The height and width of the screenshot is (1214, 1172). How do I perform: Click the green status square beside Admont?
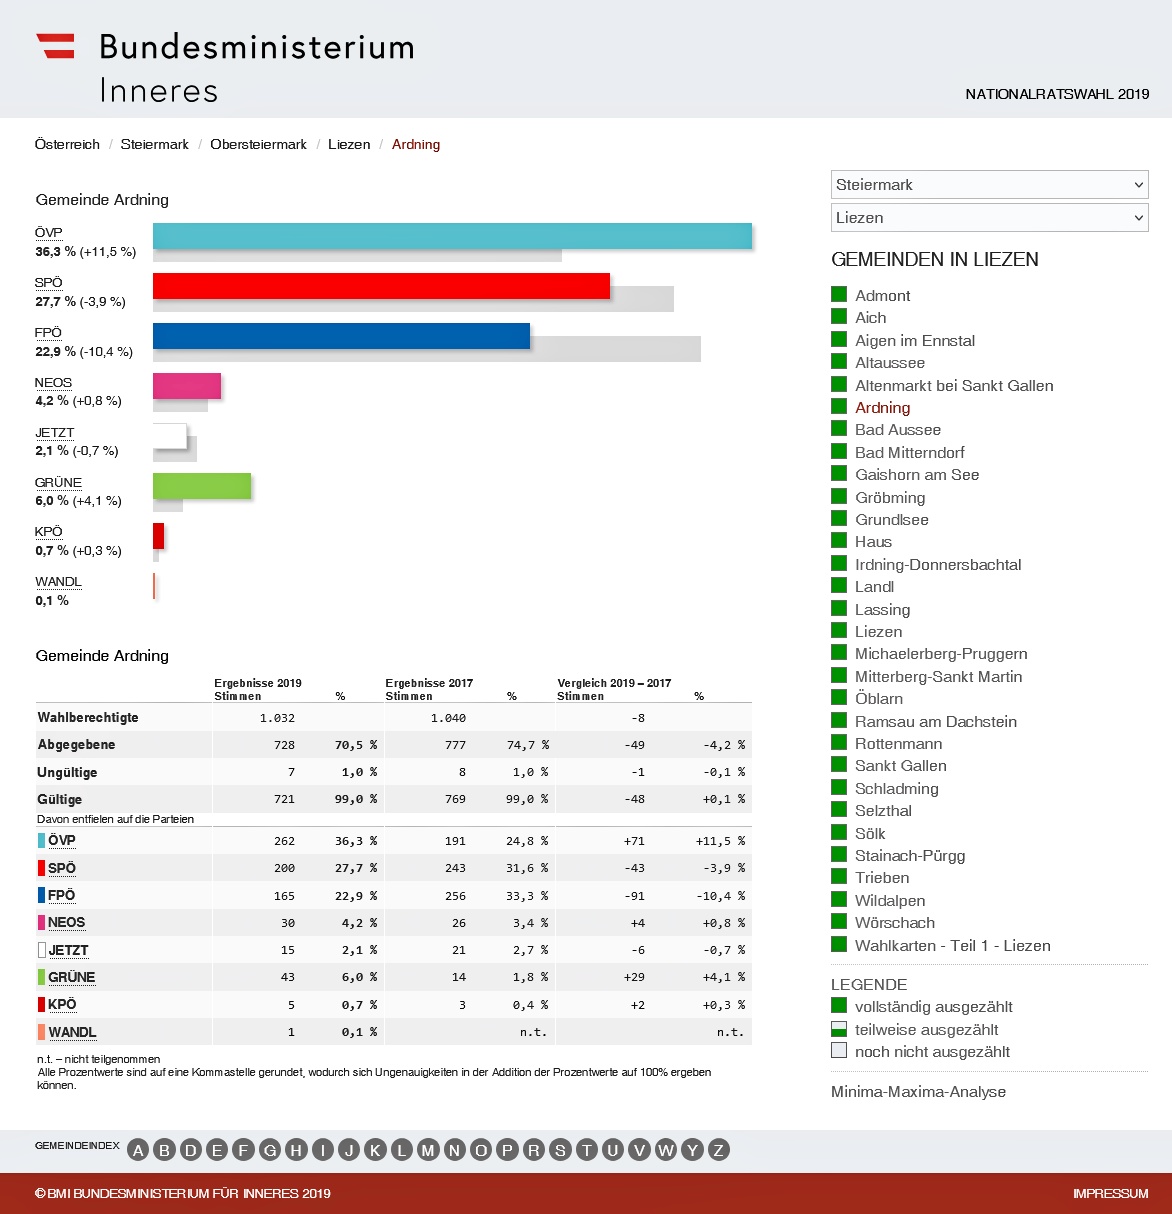click(839, 295)
